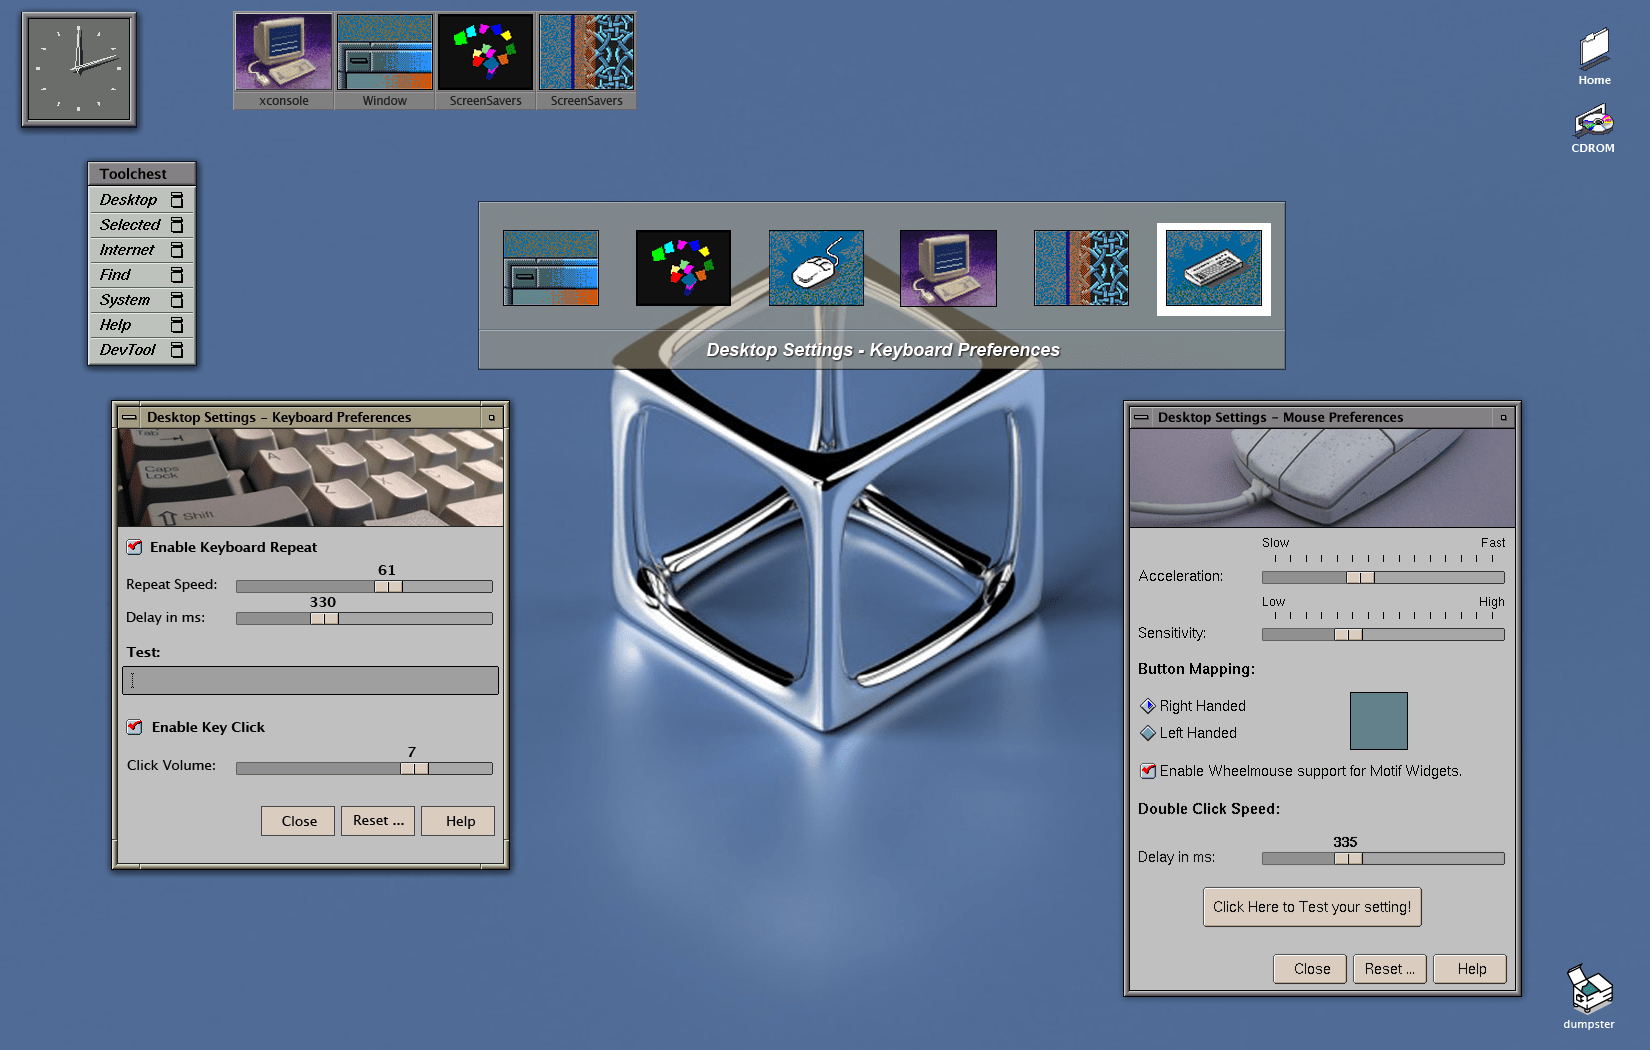Select the Left Handed radio button

(1148, 733)
